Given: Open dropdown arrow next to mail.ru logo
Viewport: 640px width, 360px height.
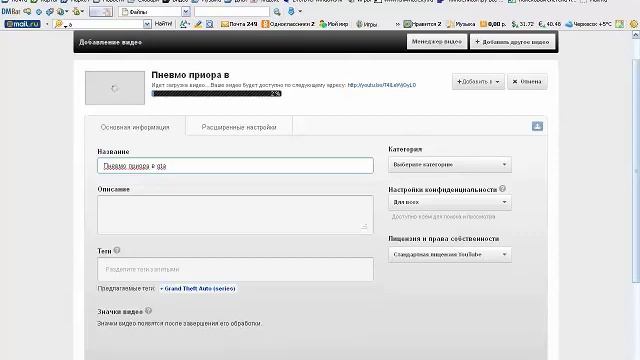Looking at the screenshot, I should 47,24.
